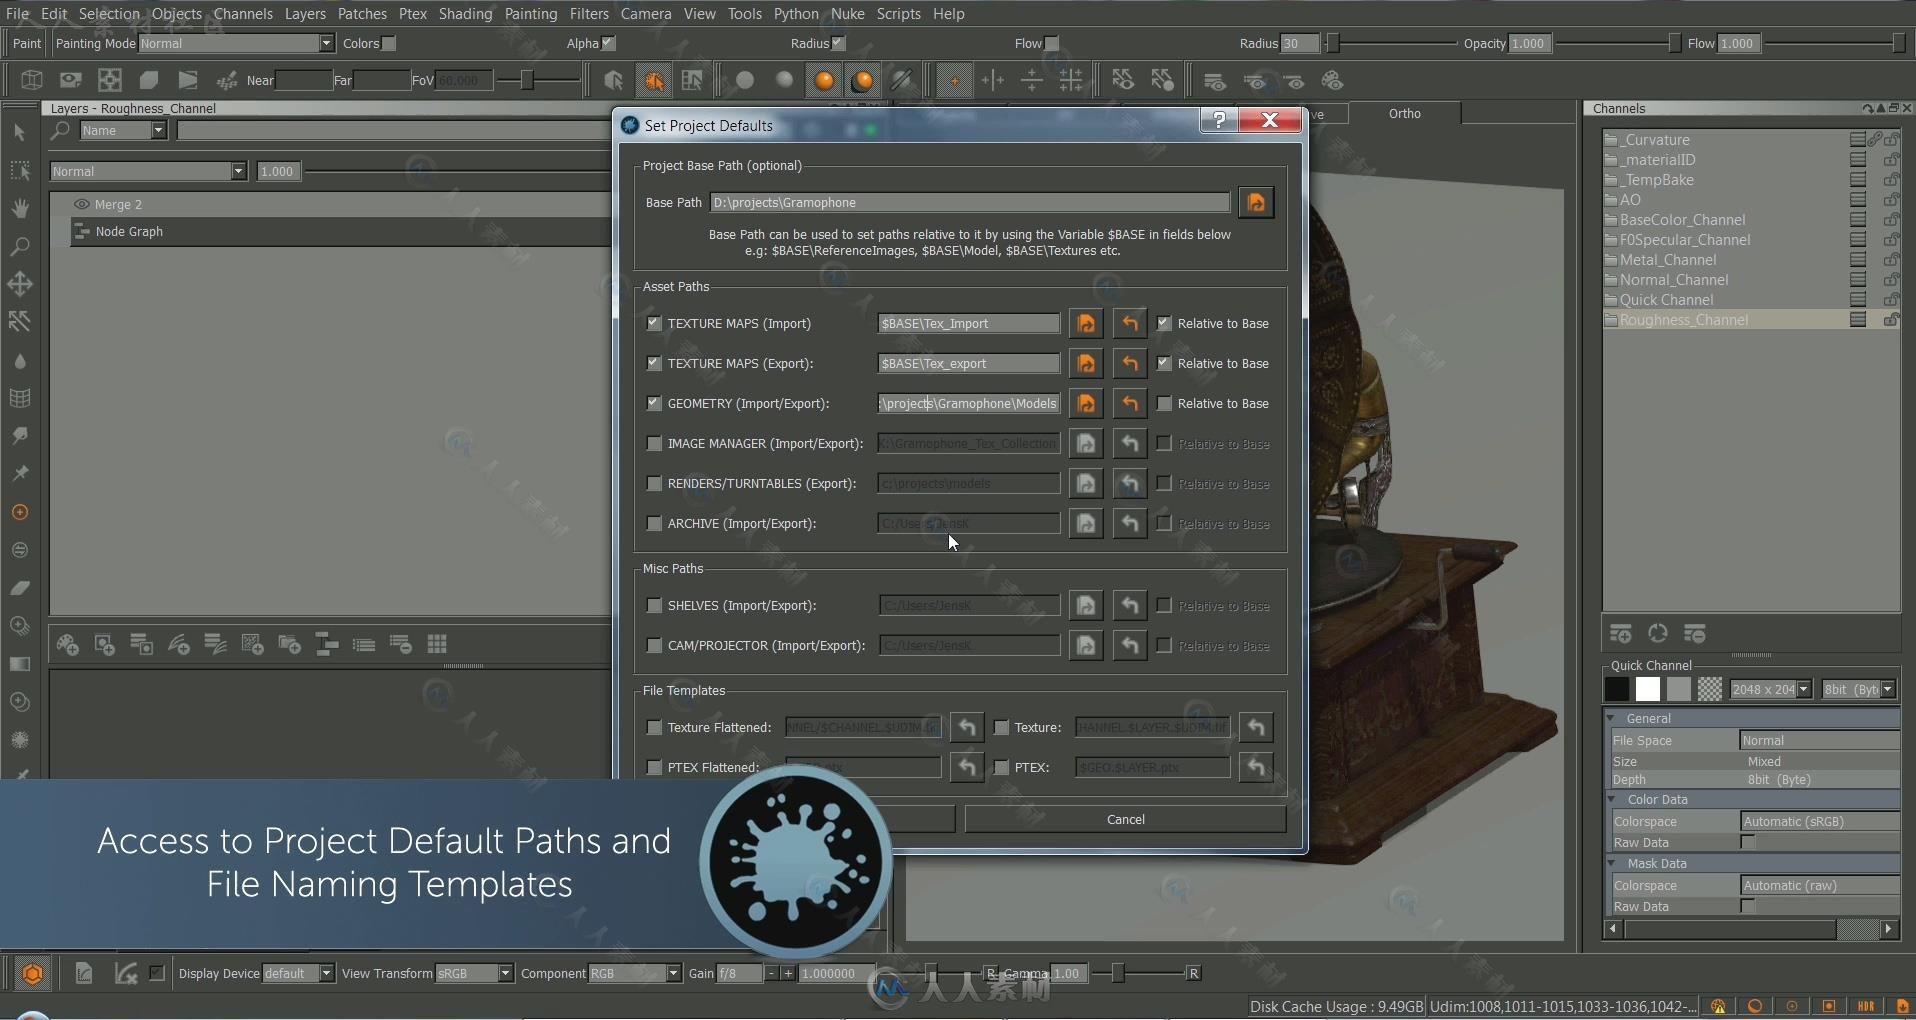
Task: Pick the black Quick Channel swatch
Action: 1616,689
